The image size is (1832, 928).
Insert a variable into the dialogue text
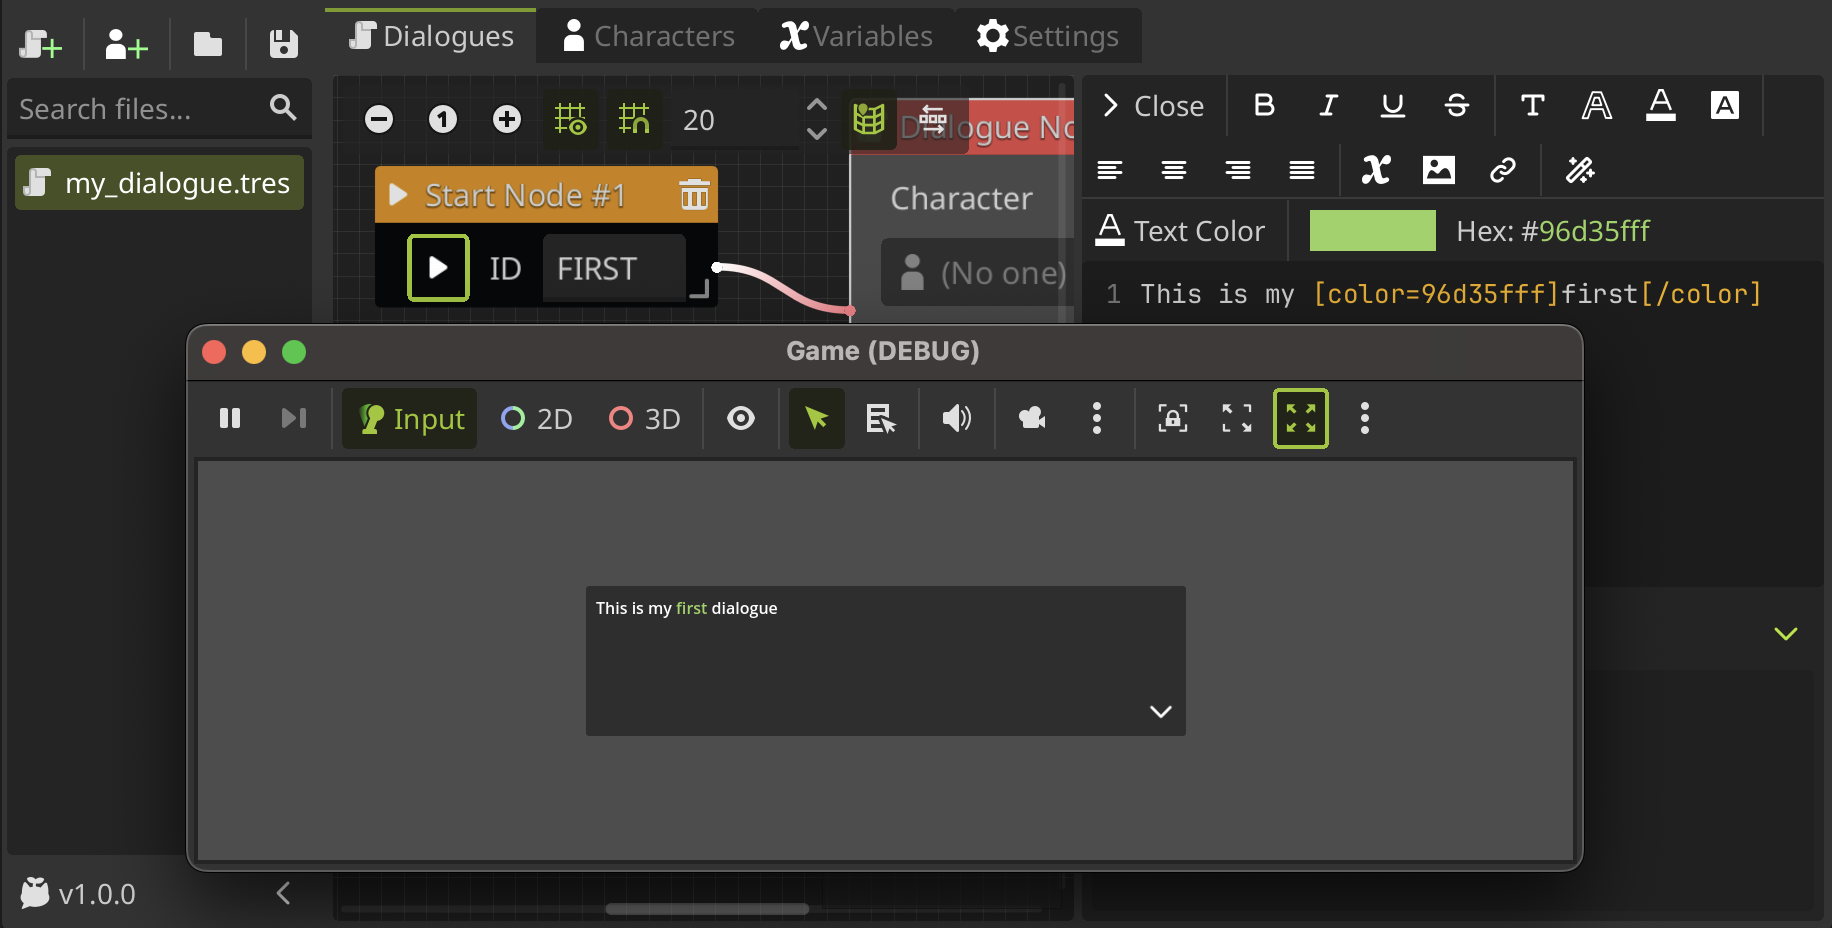pos(1376,170)
